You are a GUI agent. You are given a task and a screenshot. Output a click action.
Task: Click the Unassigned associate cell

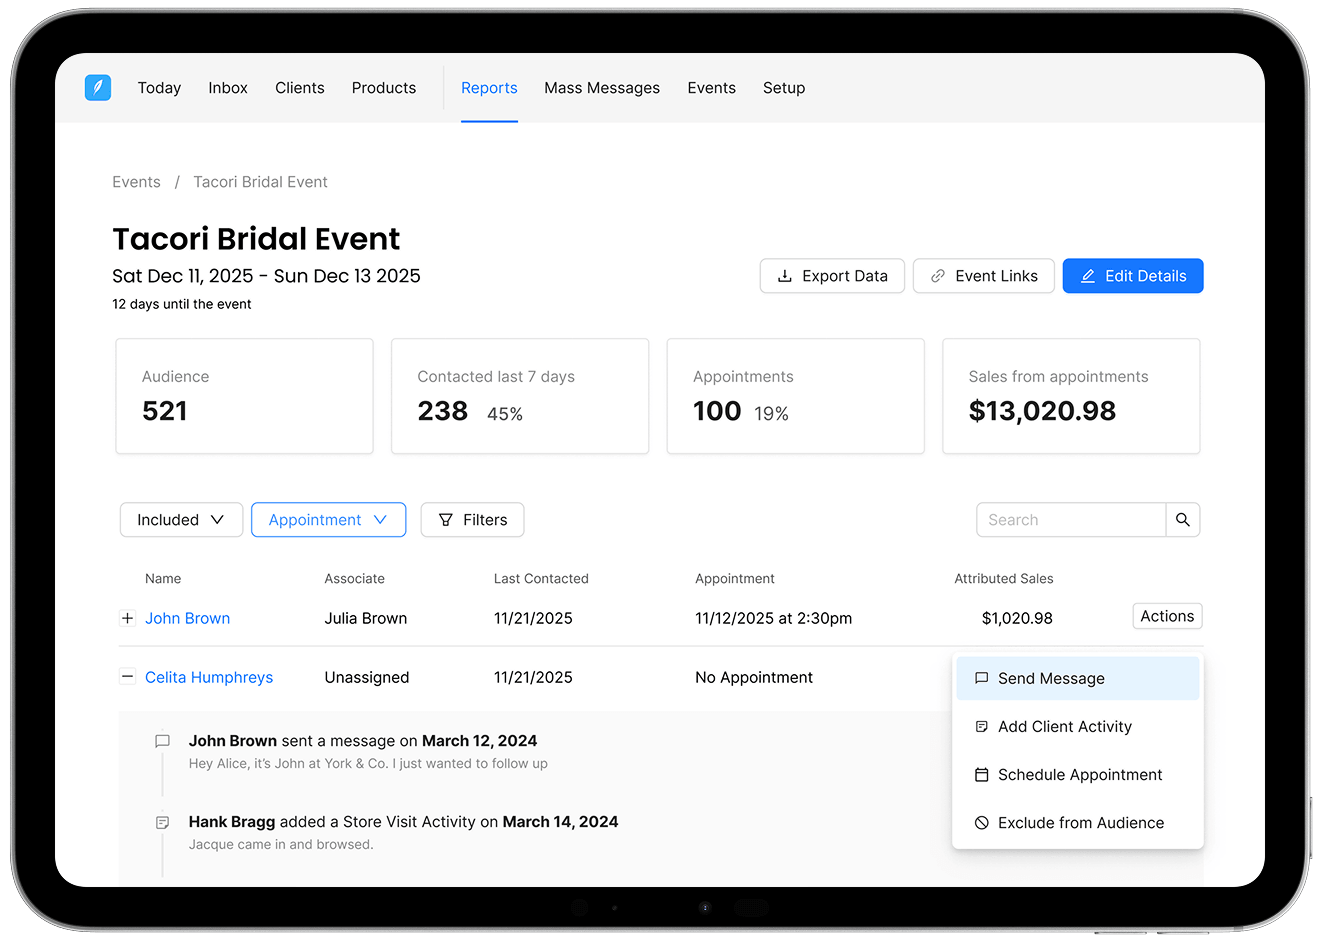click(367, 677)
